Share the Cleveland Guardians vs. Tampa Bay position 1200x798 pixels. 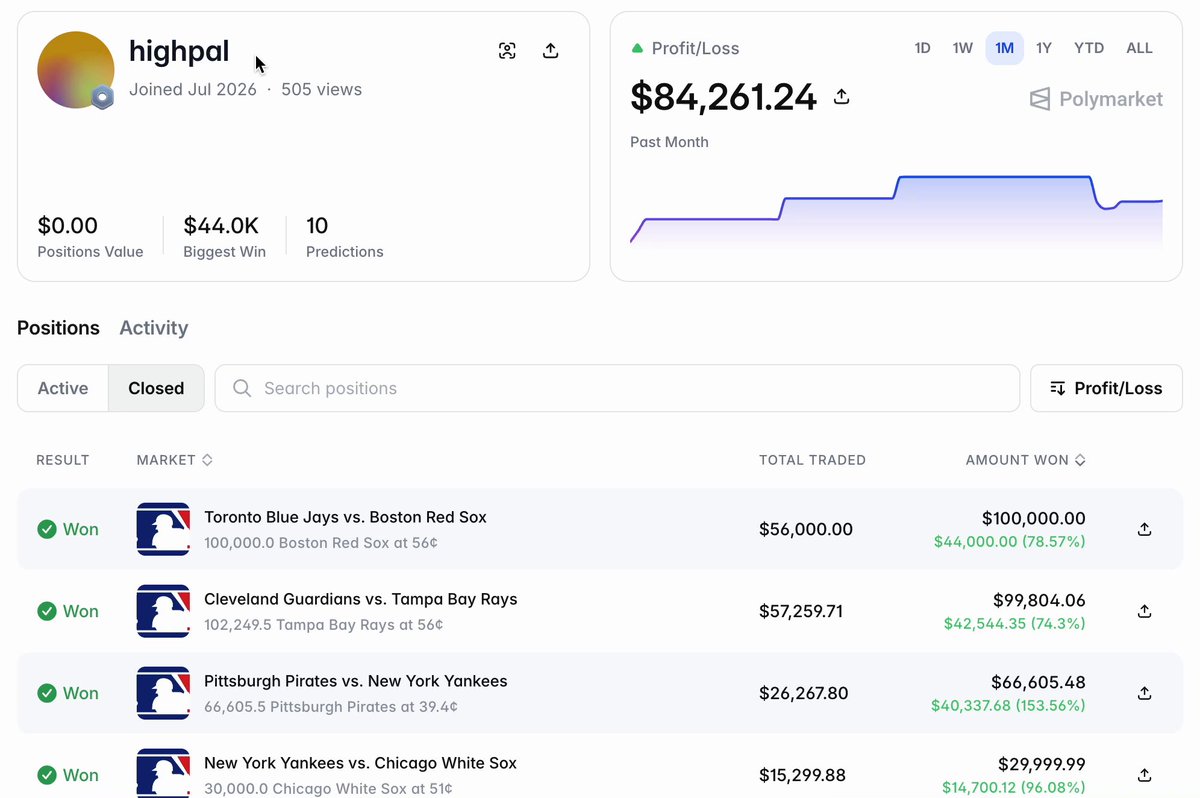1145,611
